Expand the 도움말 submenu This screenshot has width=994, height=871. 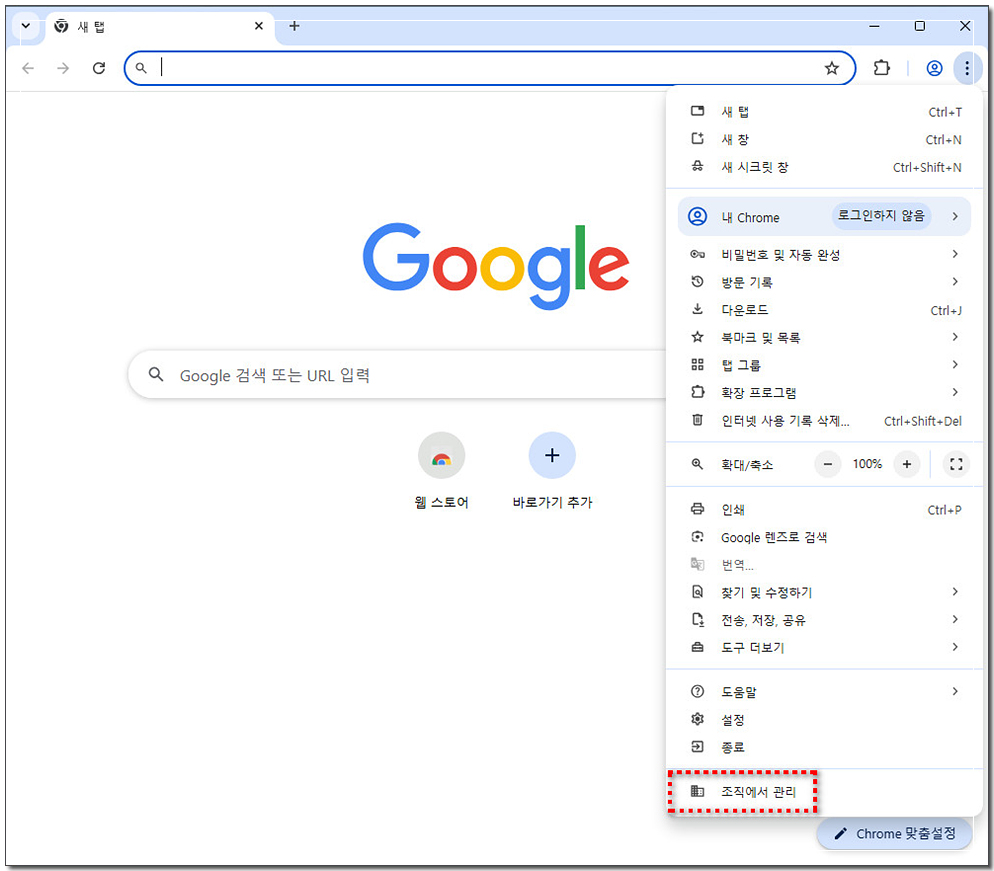(825, 692)
